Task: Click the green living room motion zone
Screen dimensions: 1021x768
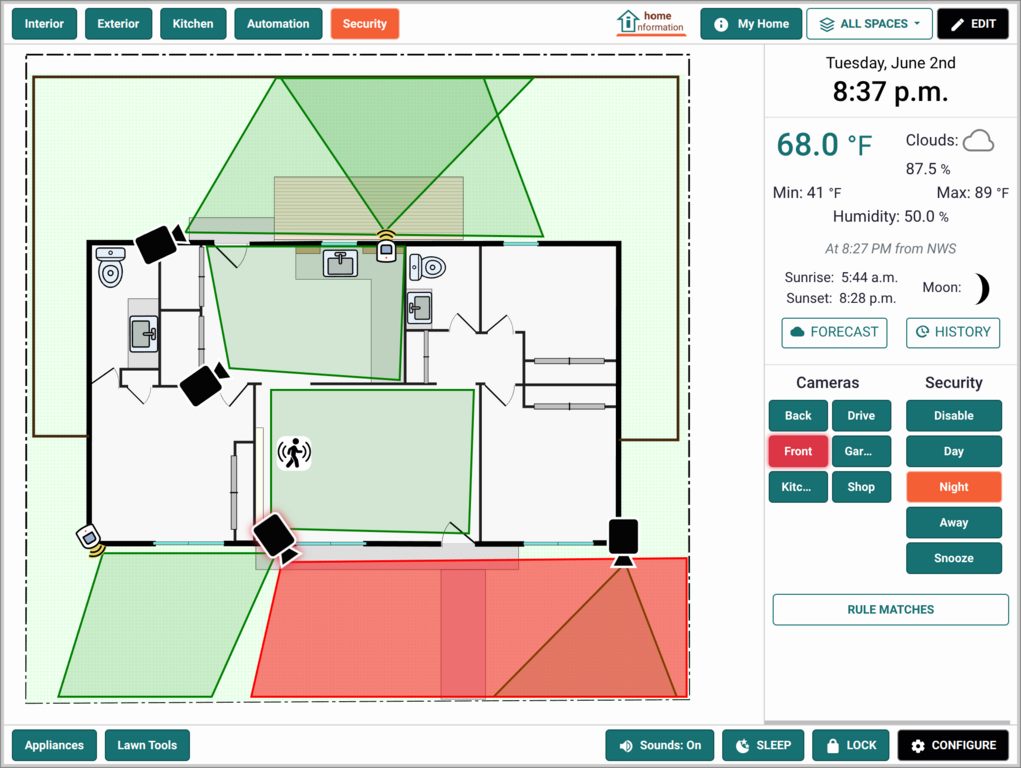Action: coord(372,461)
